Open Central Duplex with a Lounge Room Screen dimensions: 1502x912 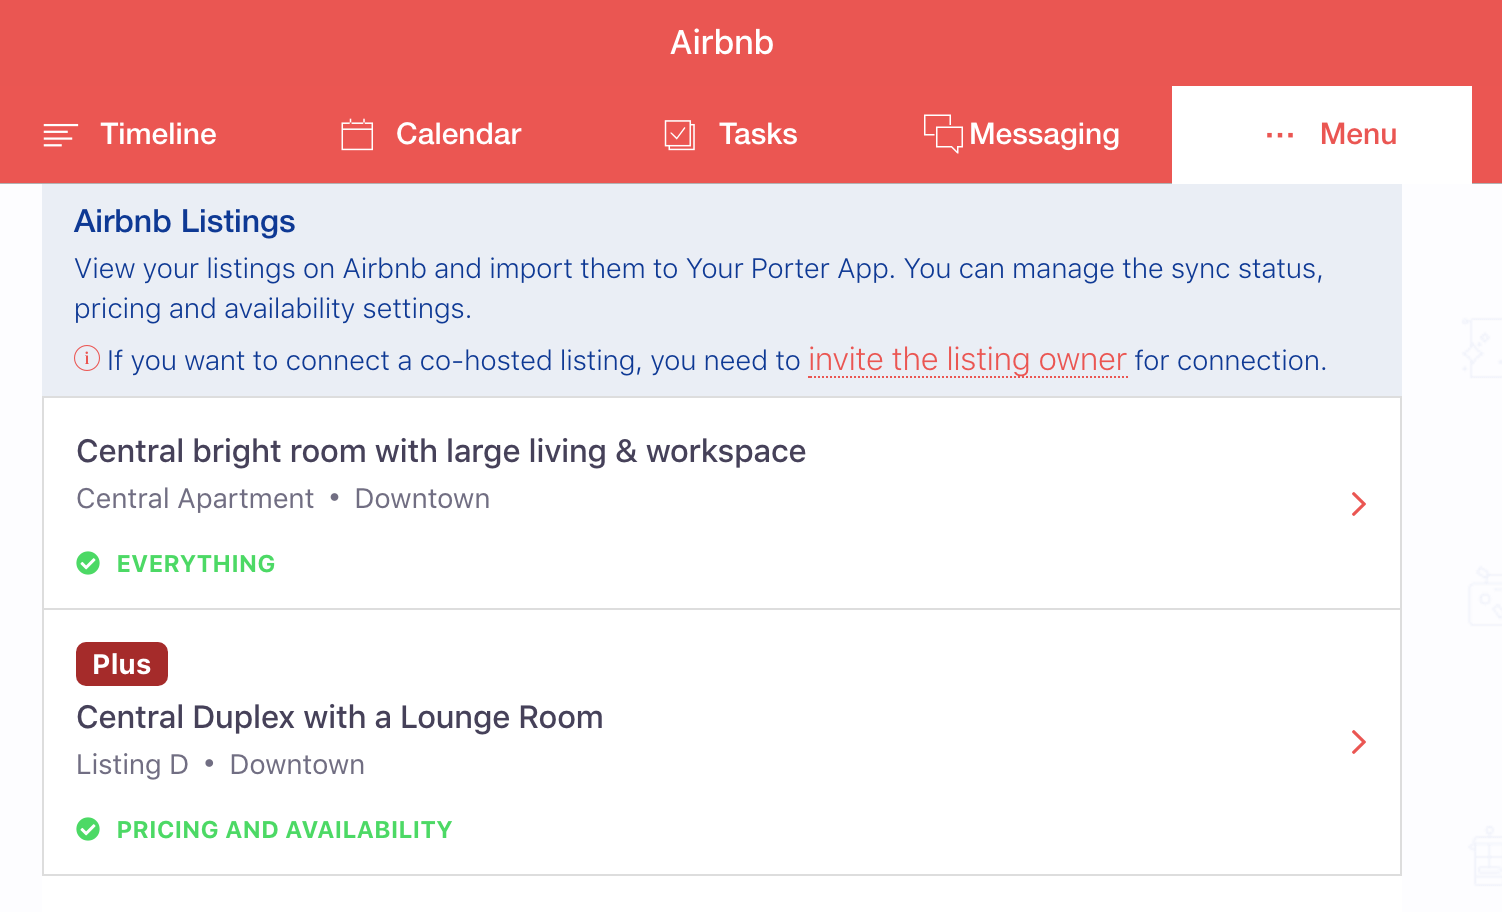pos(722,742)
